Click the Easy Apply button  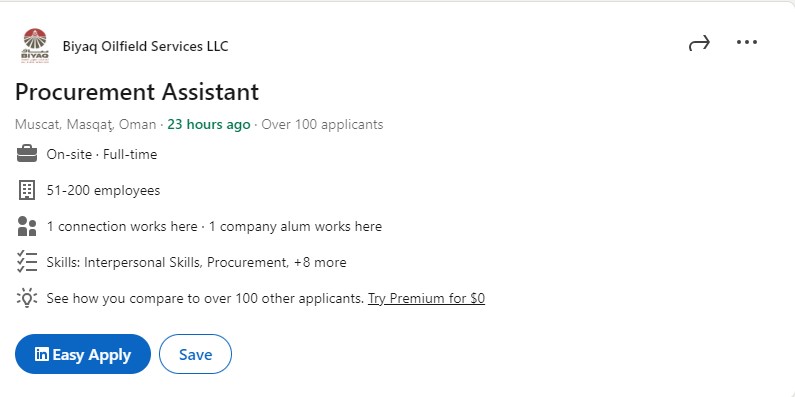click(83, 354)
